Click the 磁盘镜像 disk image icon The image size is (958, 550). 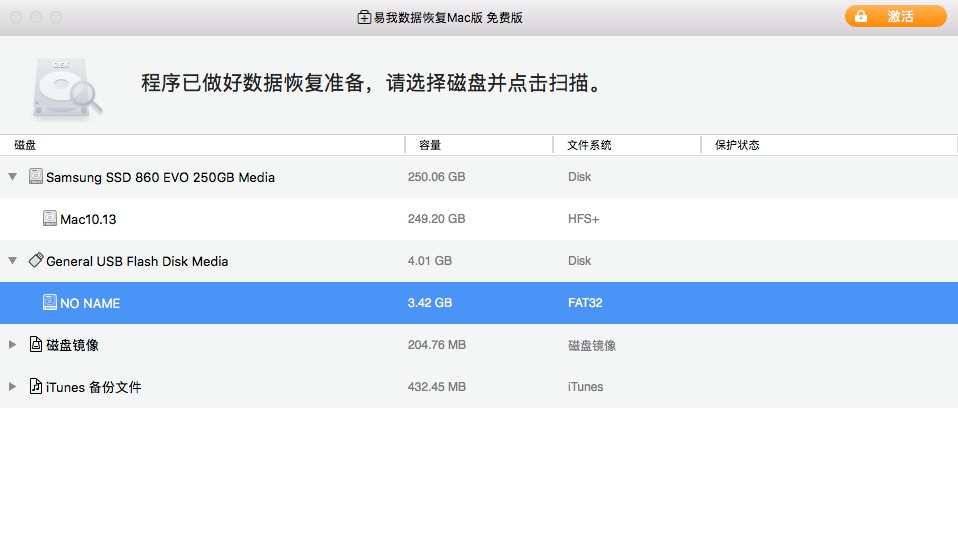36,344
